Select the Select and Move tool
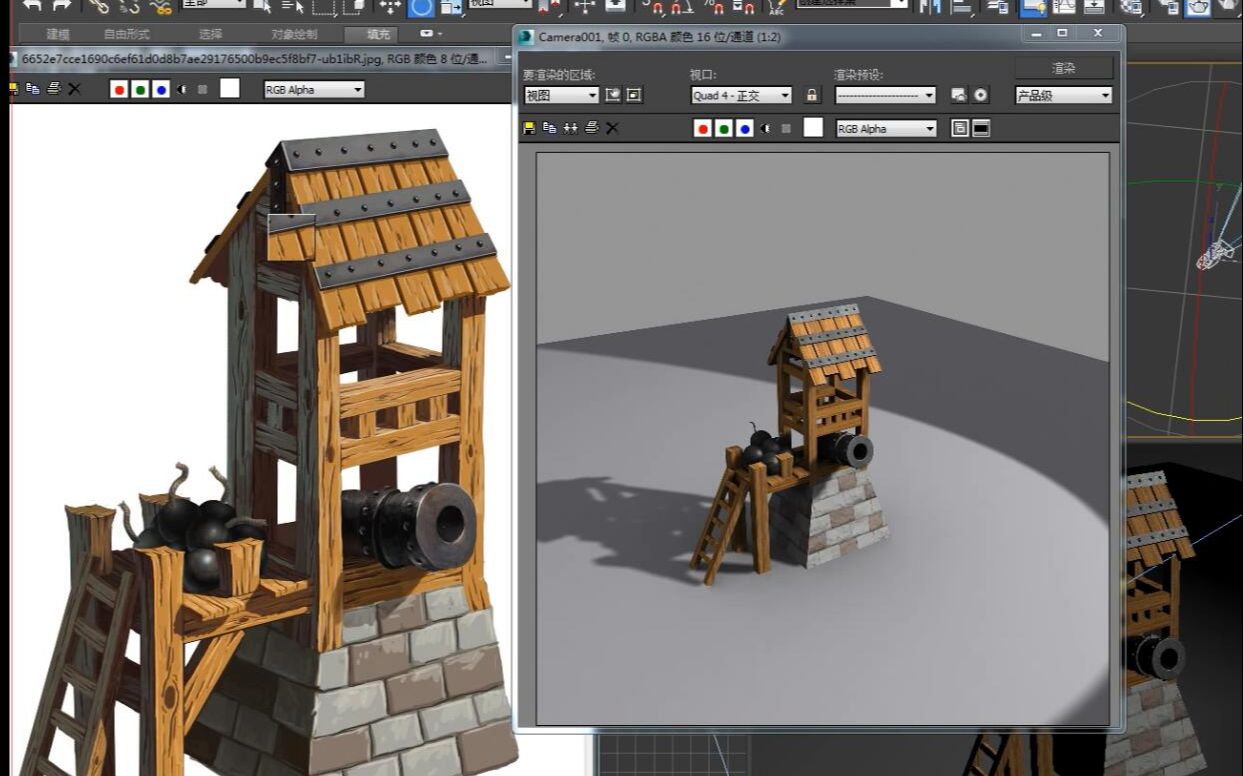The height and width of the screenshot is (776, 1243). coord(390,8)
